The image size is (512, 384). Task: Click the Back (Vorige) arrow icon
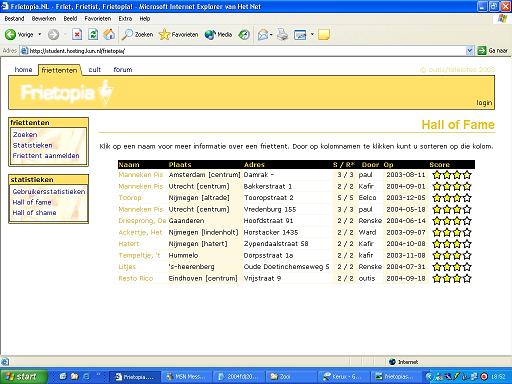pyautogui.click(x=10, y=34)
